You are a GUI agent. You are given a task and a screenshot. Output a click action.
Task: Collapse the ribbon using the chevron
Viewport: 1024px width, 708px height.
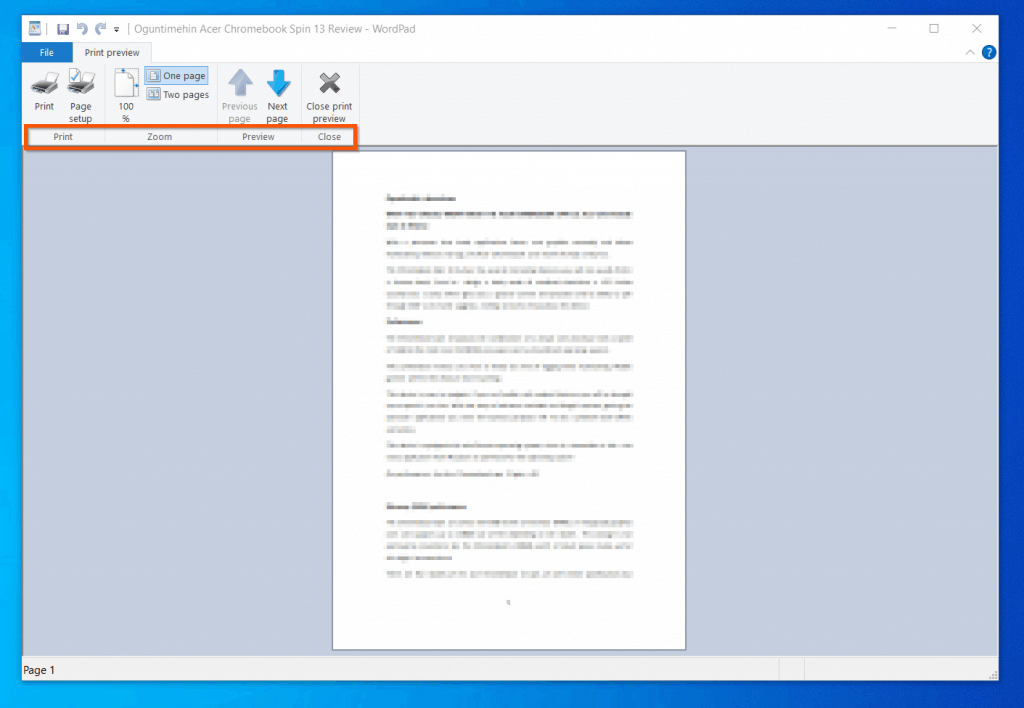click(968, 52)
